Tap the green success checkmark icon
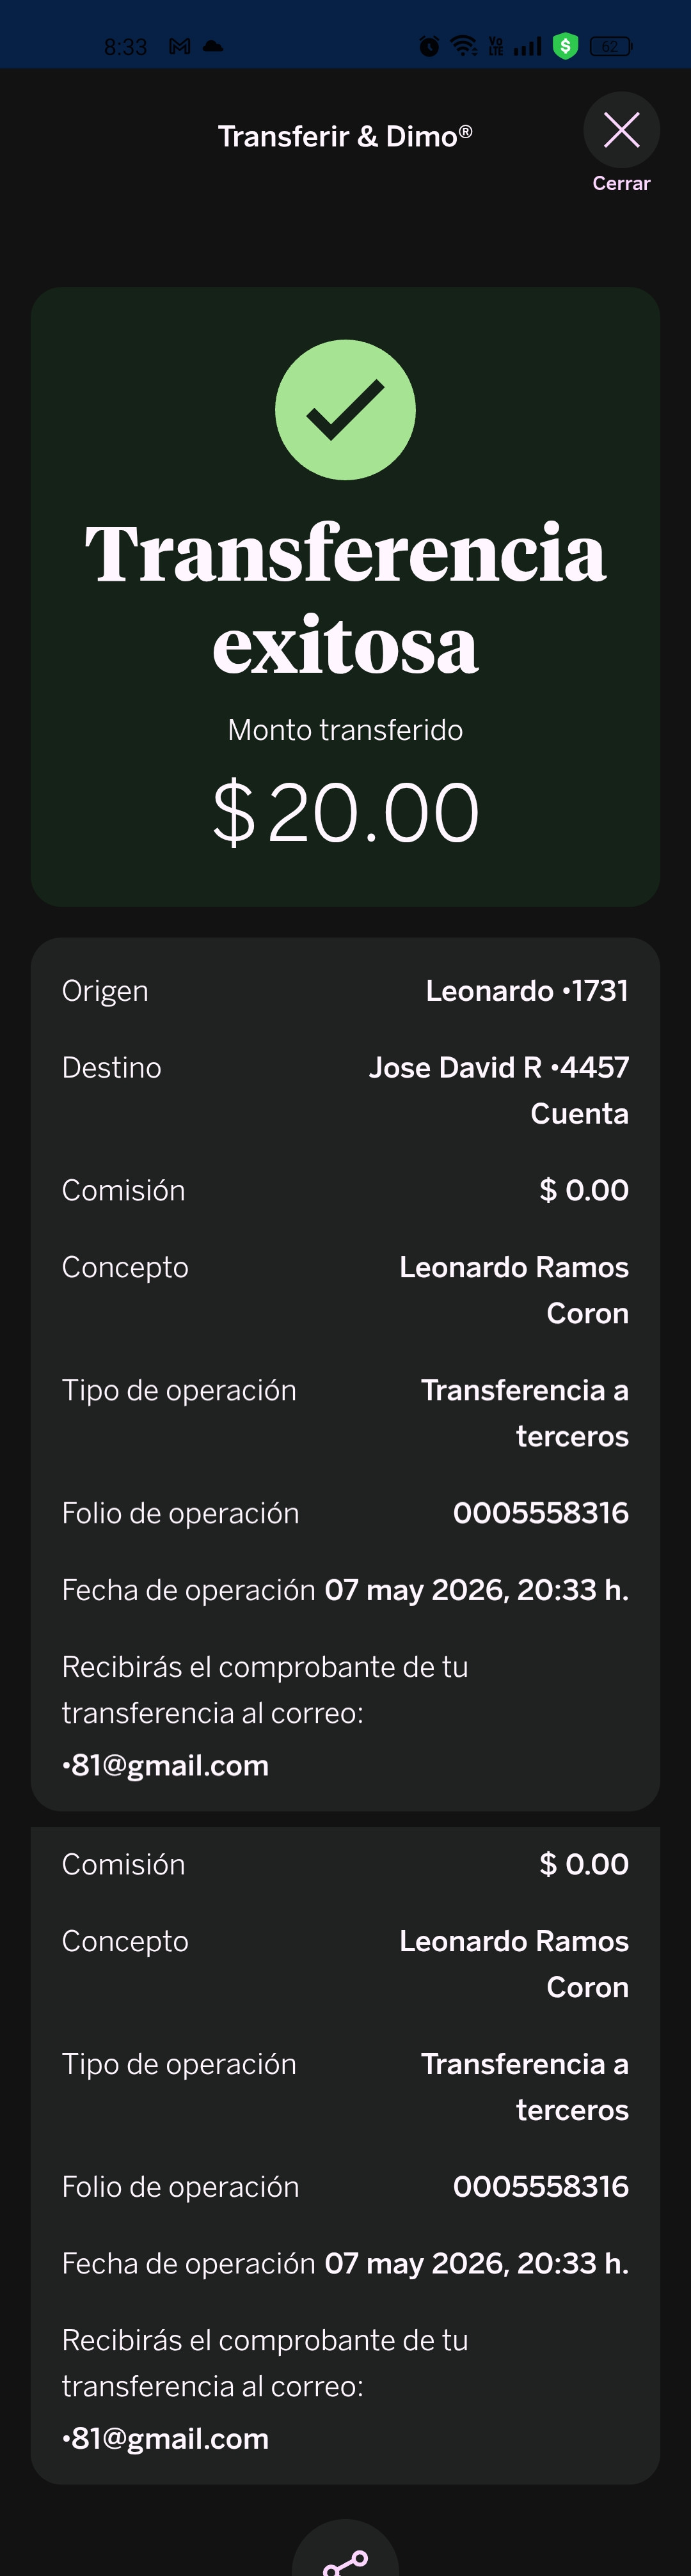This screenshot has width=691, height=2576. click(345, 410)
